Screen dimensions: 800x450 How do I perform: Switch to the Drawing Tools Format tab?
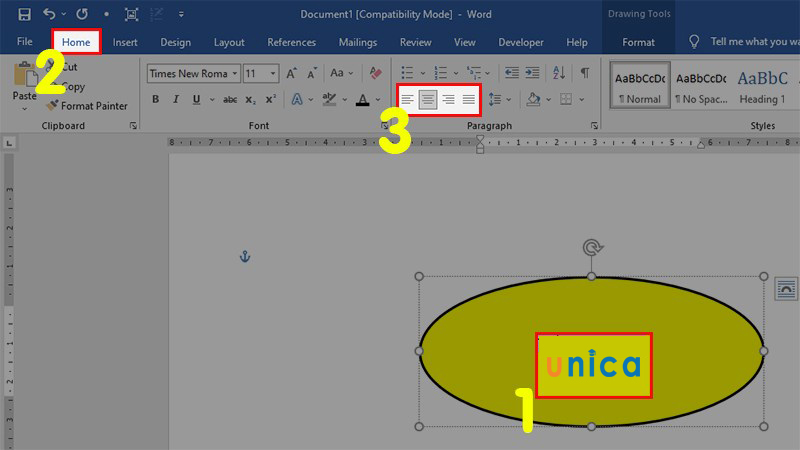click(638, 42)
